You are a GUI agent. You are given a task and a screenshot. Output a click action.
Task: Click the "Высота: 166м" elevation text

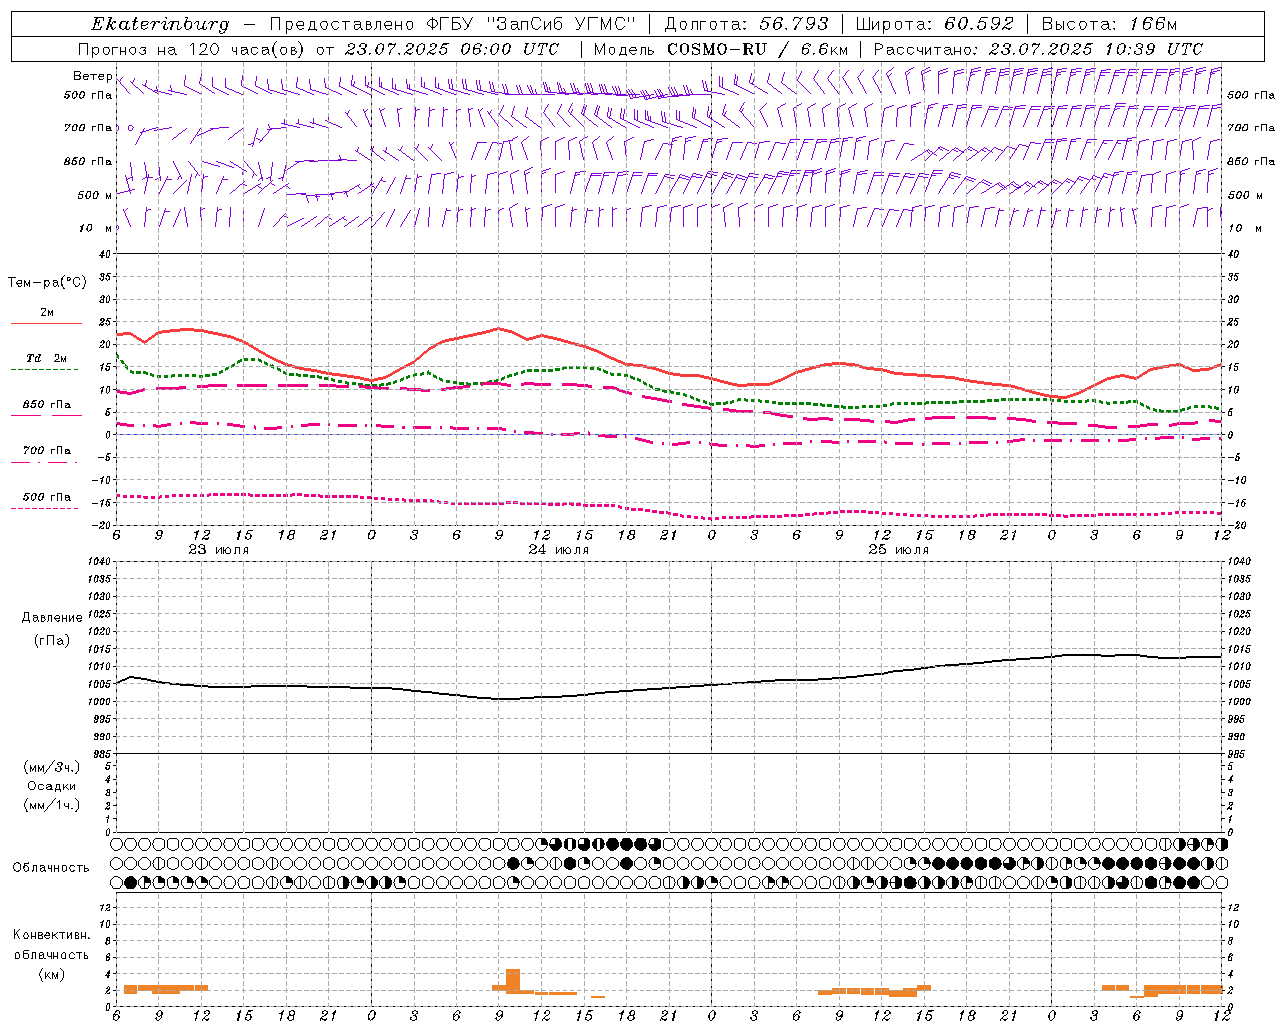tap(1109, 24)
